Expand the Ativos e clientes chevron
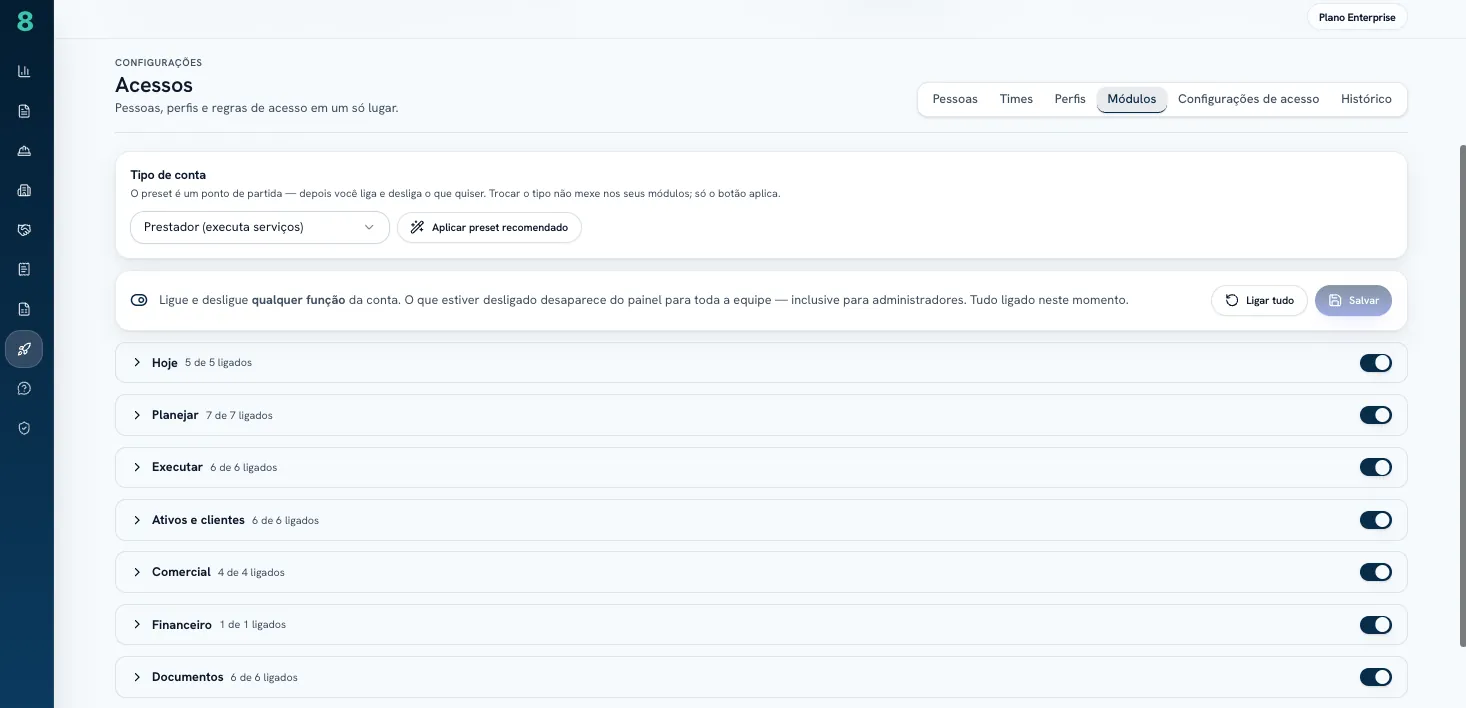1466x708 pixels. click(x=138, y=520)
